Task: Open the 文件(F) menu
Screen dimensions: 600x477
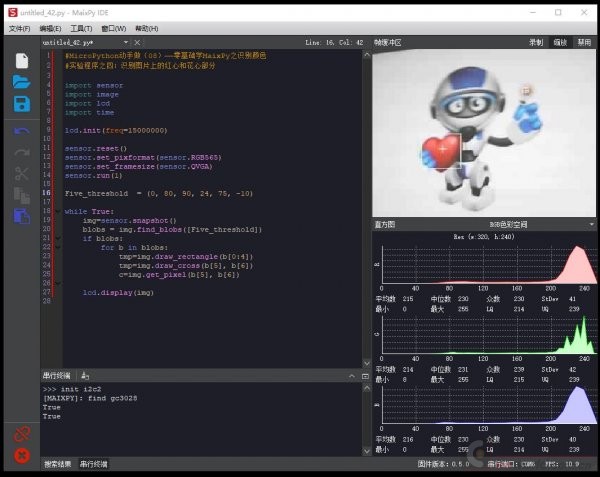Action: 19,29
